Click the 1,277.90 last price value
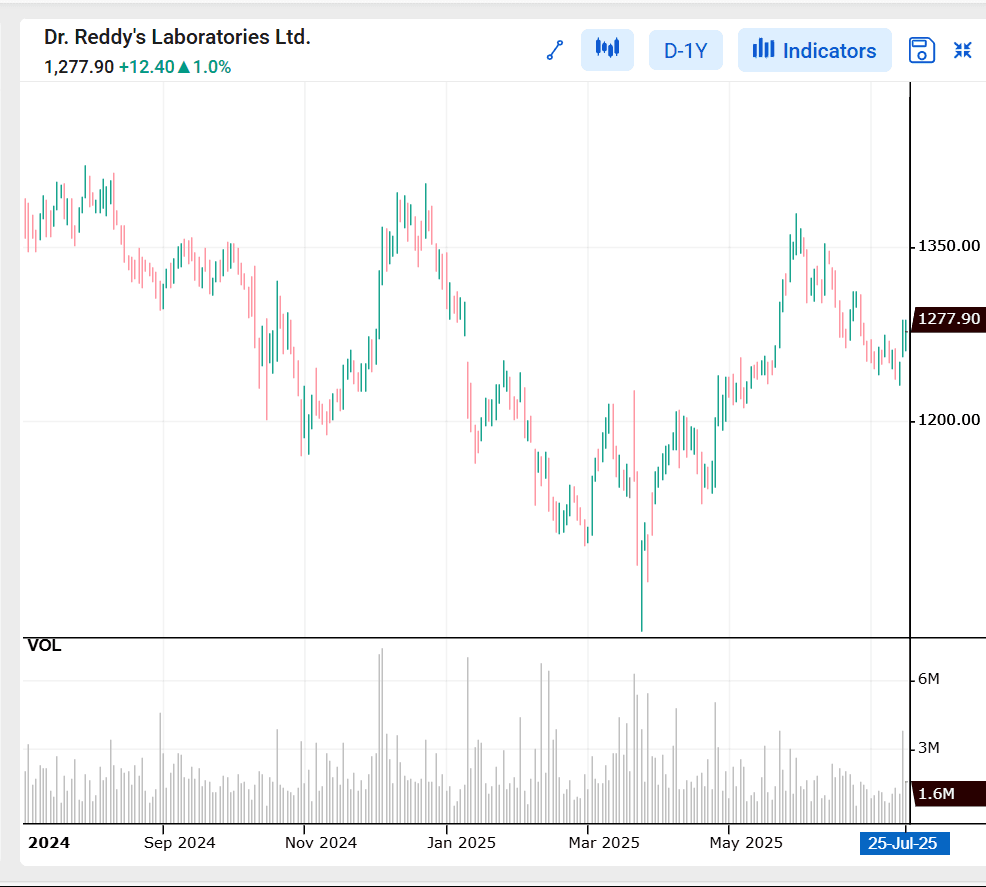Viewport: 986px width, 887px height. pos(79,67)
